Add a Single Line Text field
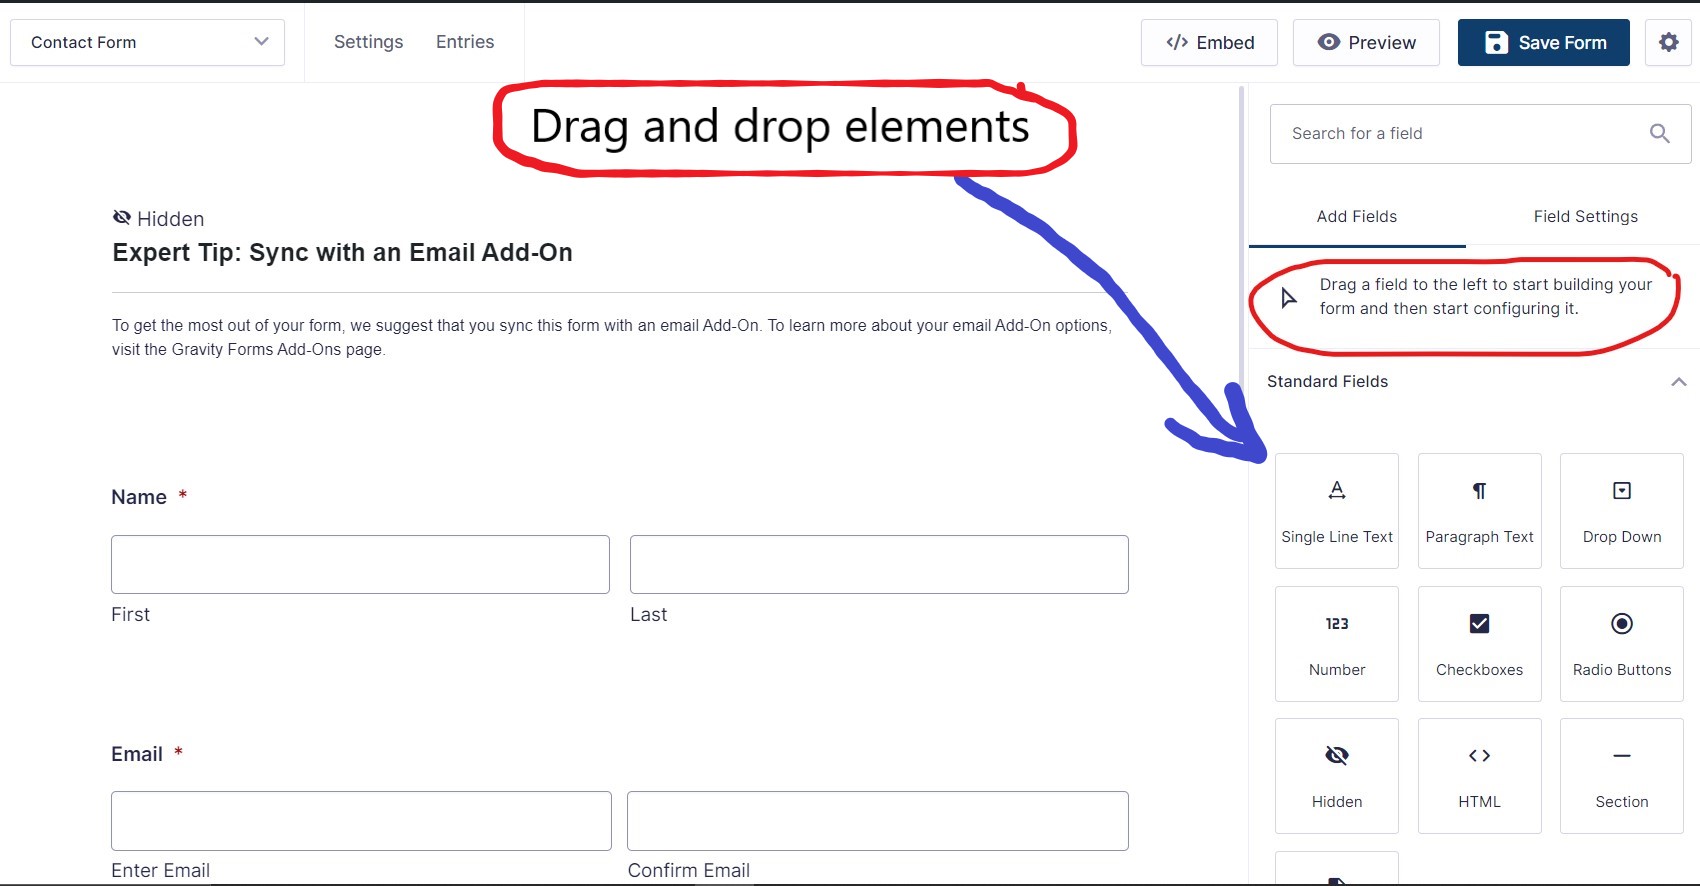Image resolution: width=1700 pixels, height=886 pixels. coord(1337,511)
